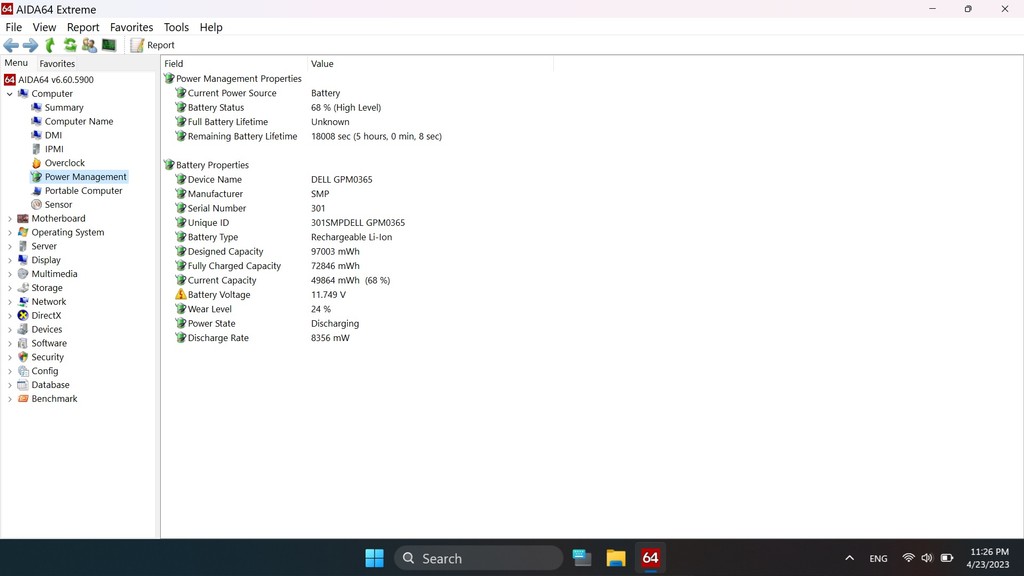Image resolution: width=1024 pixels, height=576 pixels.
Task: Open the File menu
Action: click(14, 27)
